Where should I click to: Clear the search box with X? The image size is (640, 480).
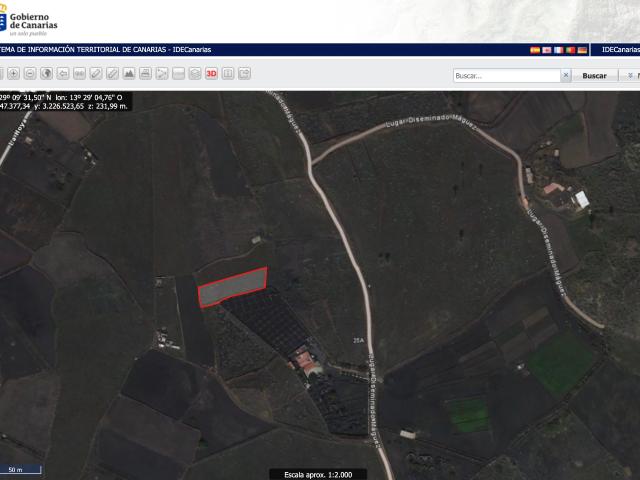click(566, 75)
